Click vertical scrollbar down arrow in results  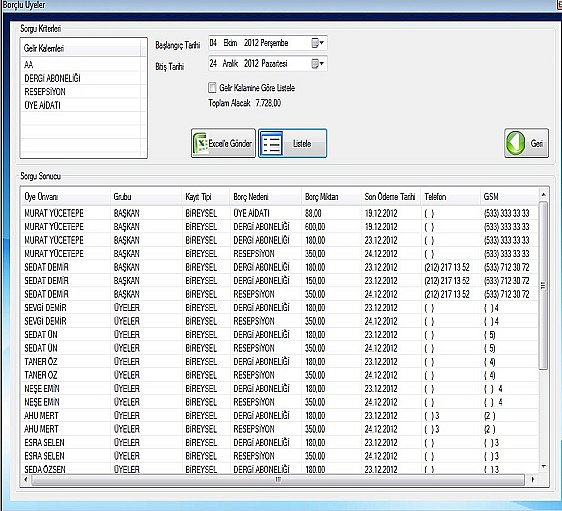tap(543, 467)
